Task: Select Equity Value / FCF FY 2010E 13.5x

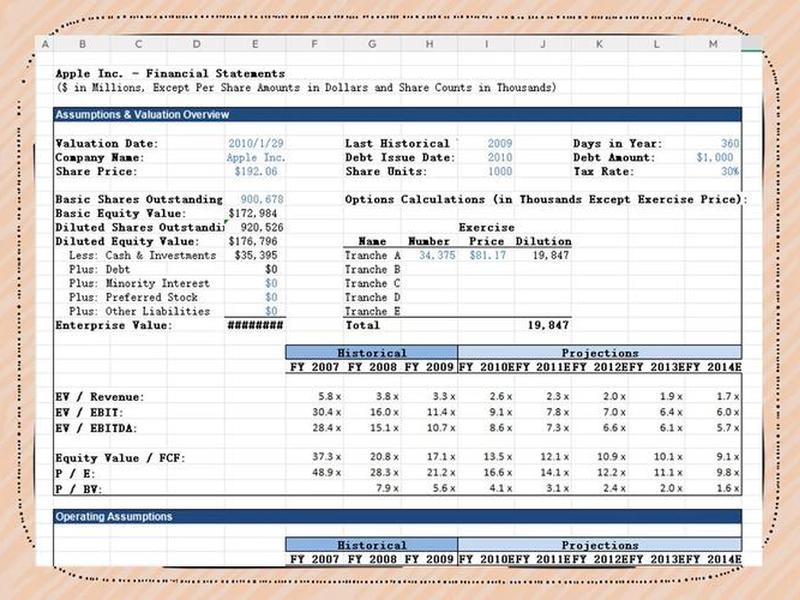Action: pyautogui.click(x=498, y=457)
